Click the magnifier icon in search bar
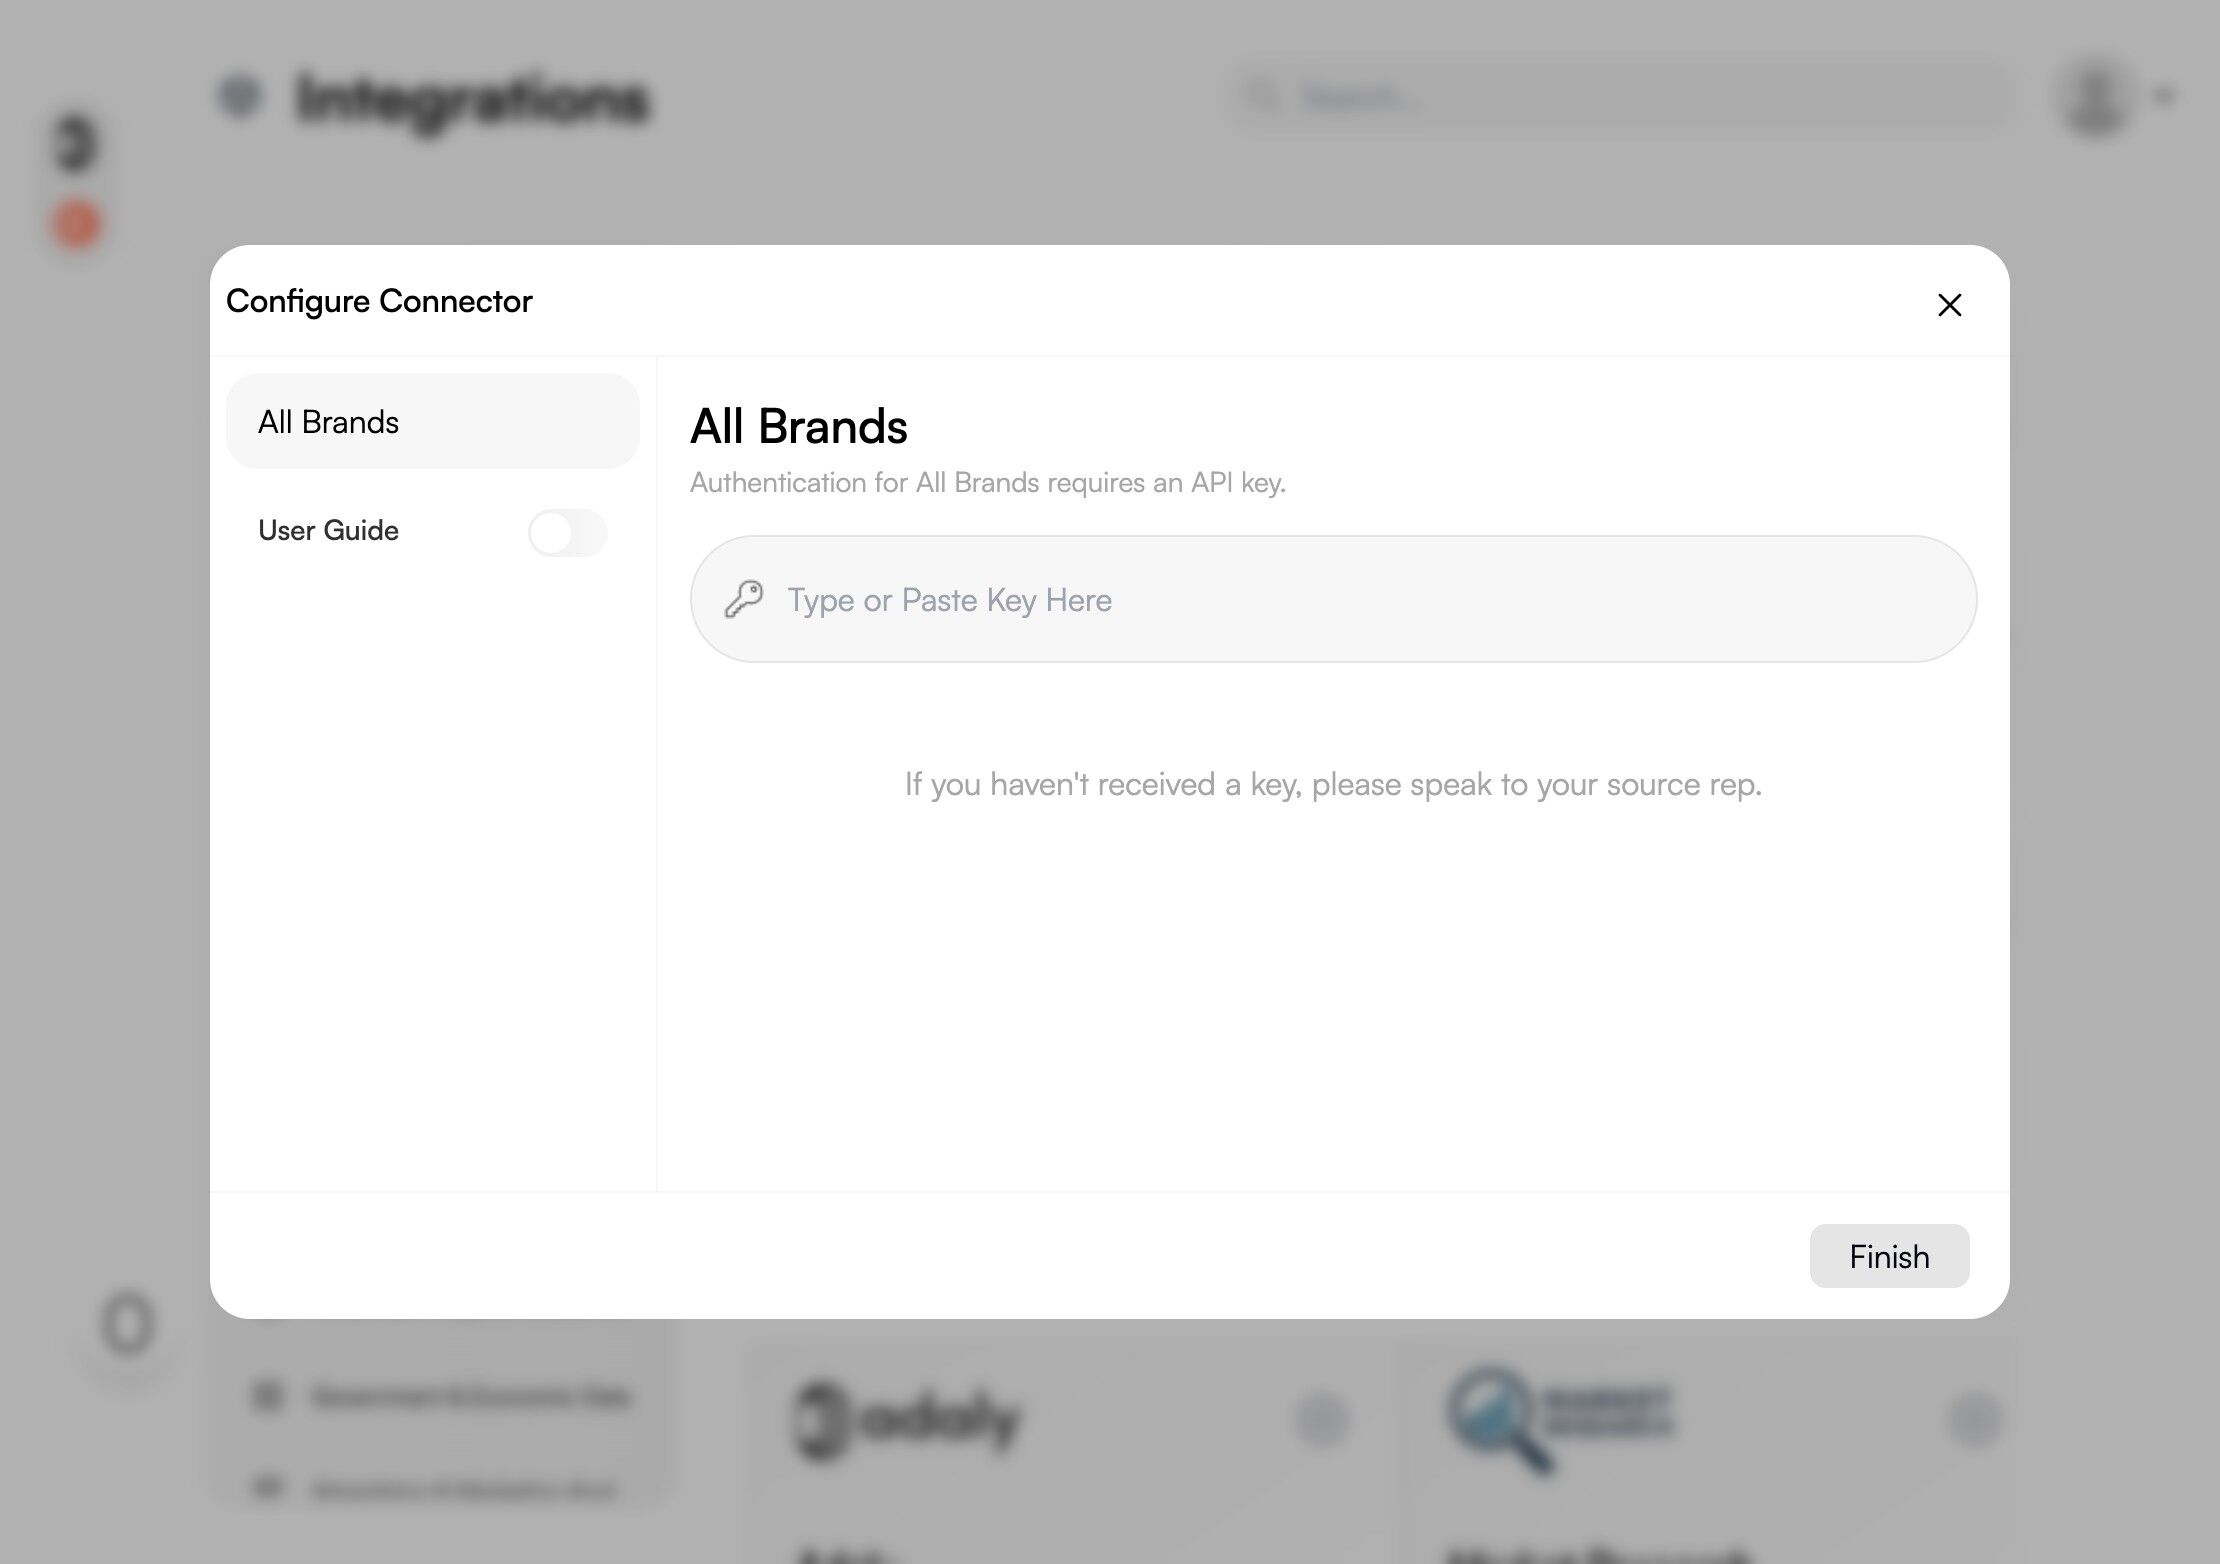 [x=1263, y=97]
